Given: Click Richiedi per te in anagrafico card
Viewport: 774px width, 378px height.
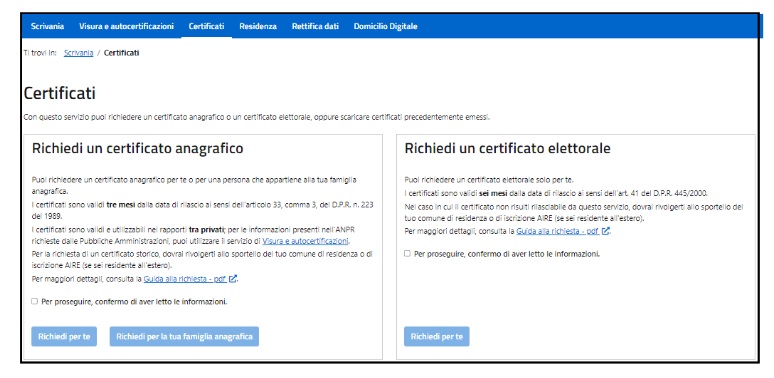Looking at the screenshot, I should click(64, 337).
